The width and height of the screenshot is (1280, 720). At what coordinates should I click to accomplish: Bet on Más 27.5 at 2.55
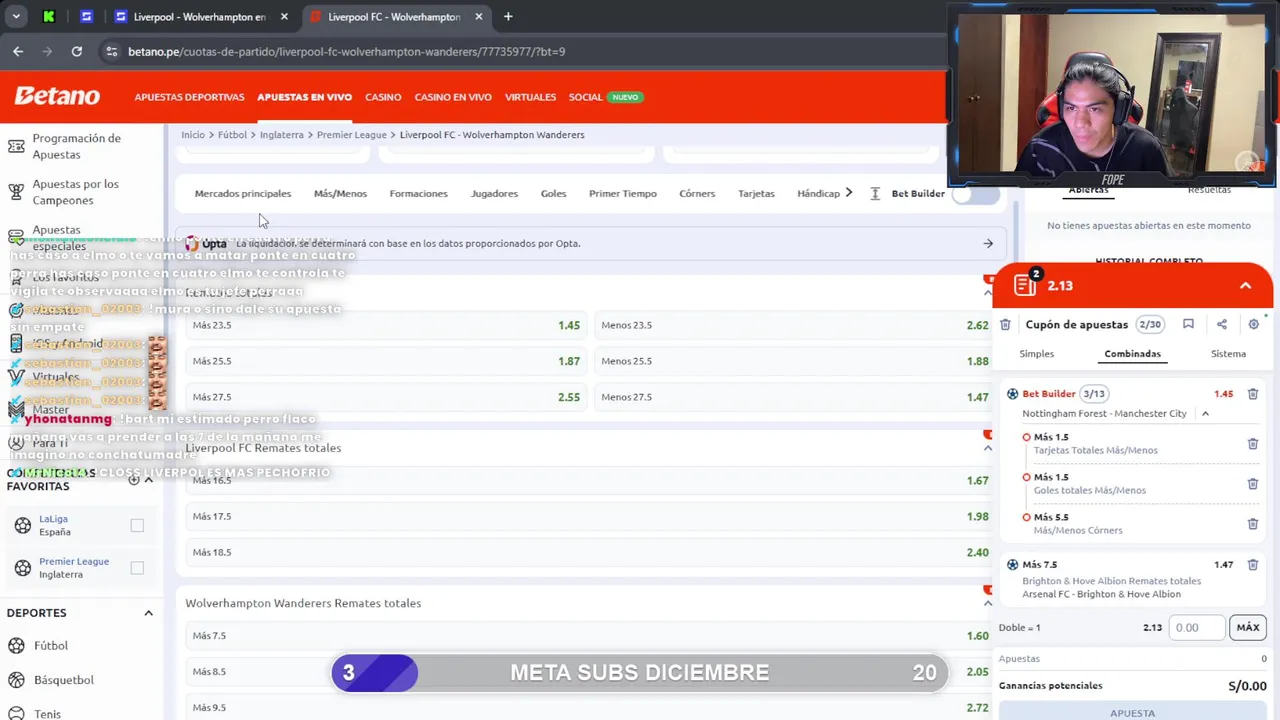tap(386, 397)
